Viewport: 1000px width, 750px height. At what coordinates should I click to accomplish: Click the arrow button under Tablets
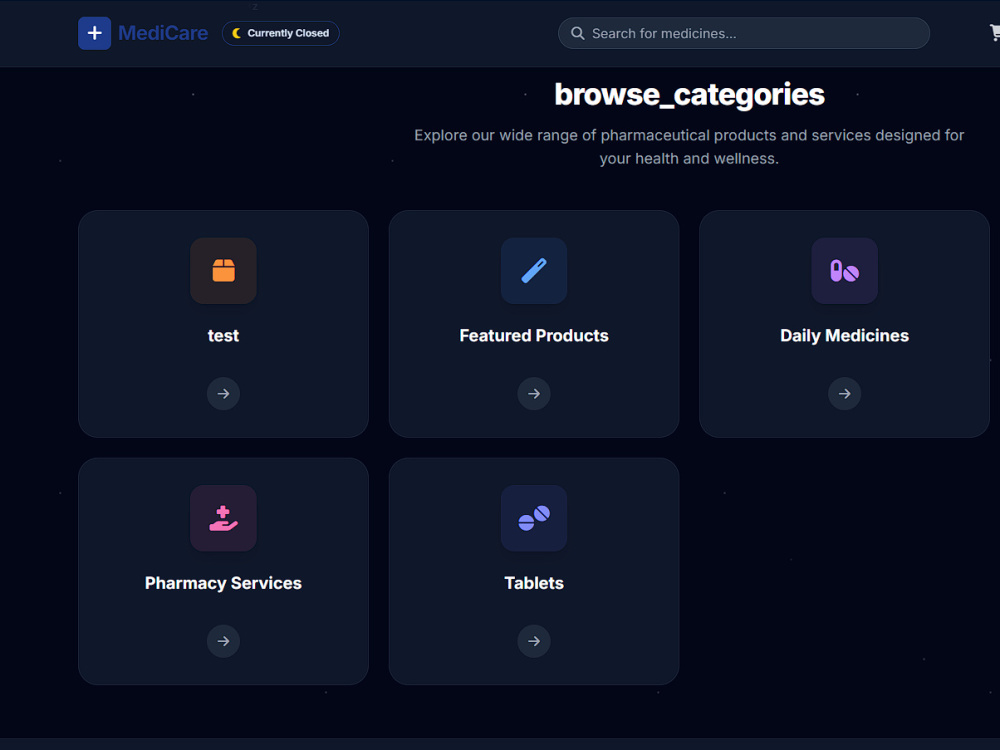534,641
